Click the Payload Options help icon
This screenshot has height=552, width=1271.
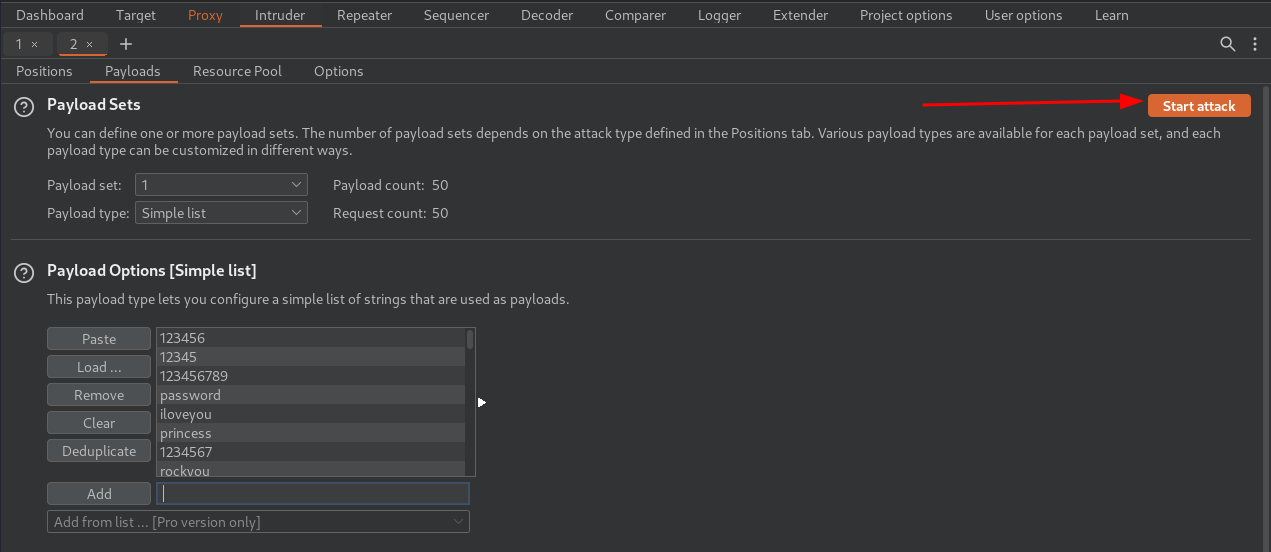pyautogui.click(x=24, y=272)
